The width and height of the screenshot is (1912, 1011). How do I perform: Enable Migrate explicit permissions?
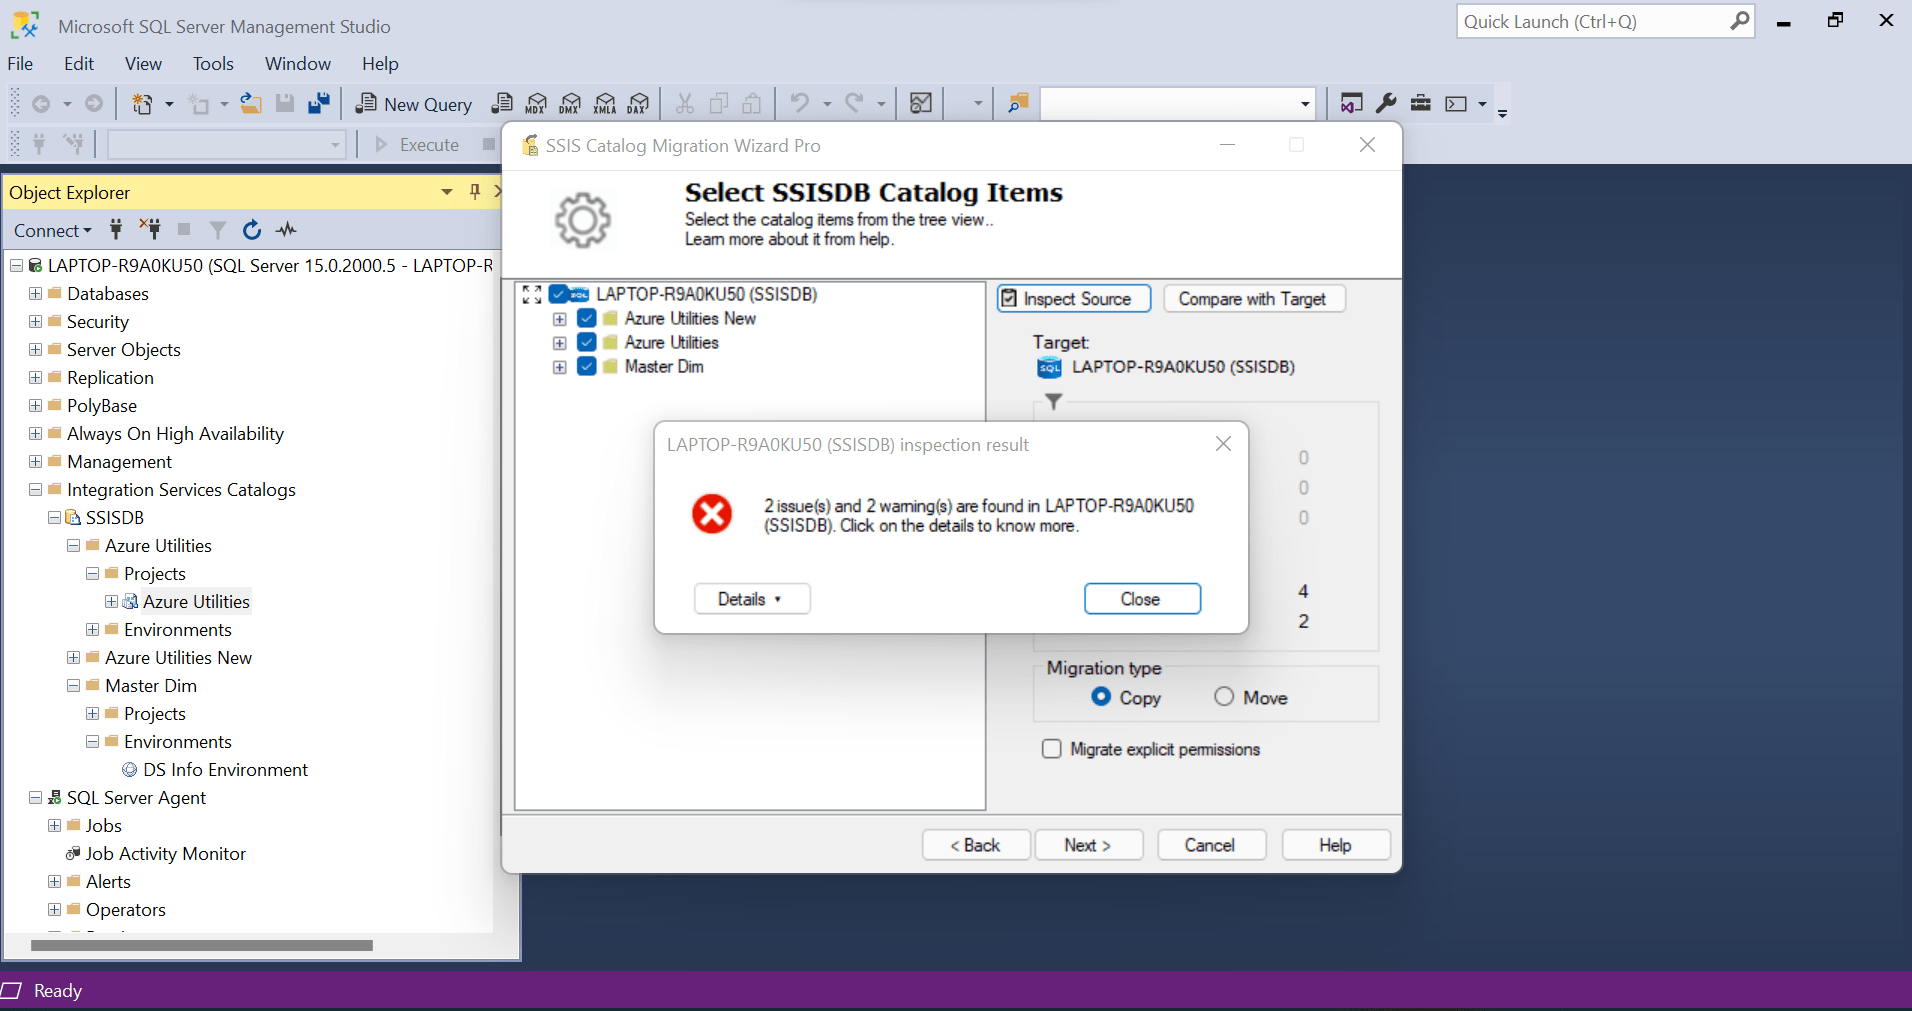[x=1051, y=748]
